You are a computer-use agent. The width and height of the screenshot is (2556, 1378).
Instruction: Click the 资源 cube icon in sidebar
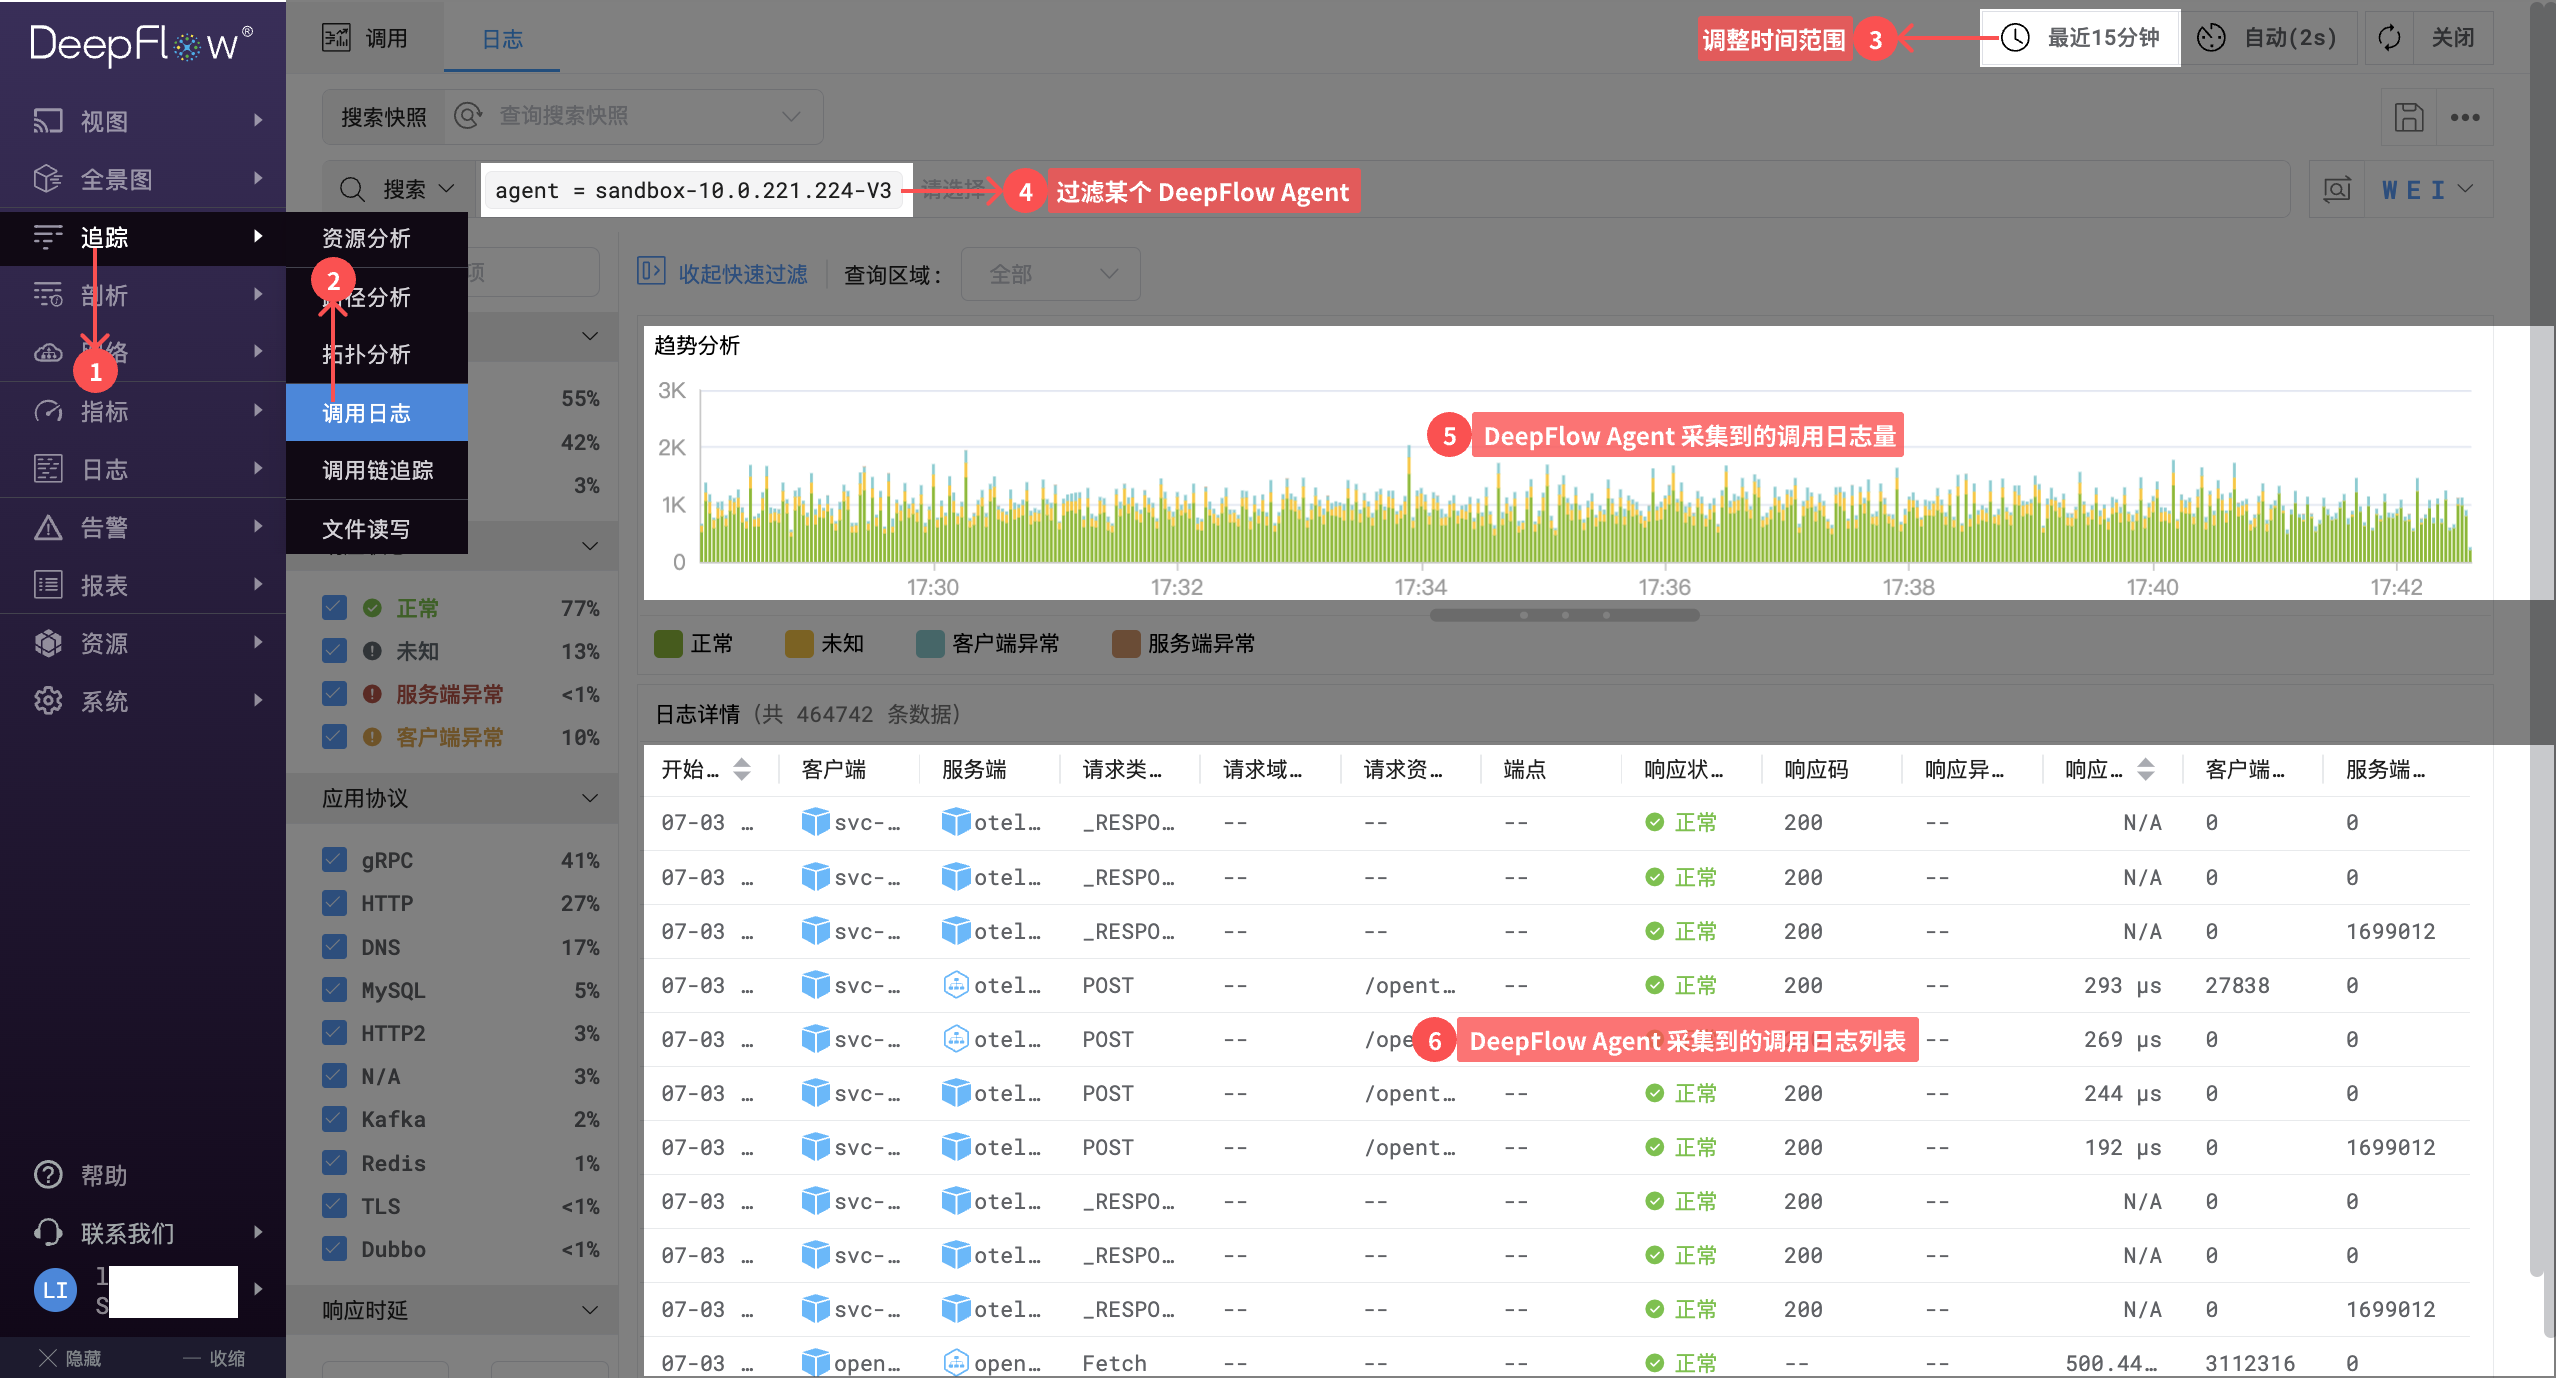48,643
